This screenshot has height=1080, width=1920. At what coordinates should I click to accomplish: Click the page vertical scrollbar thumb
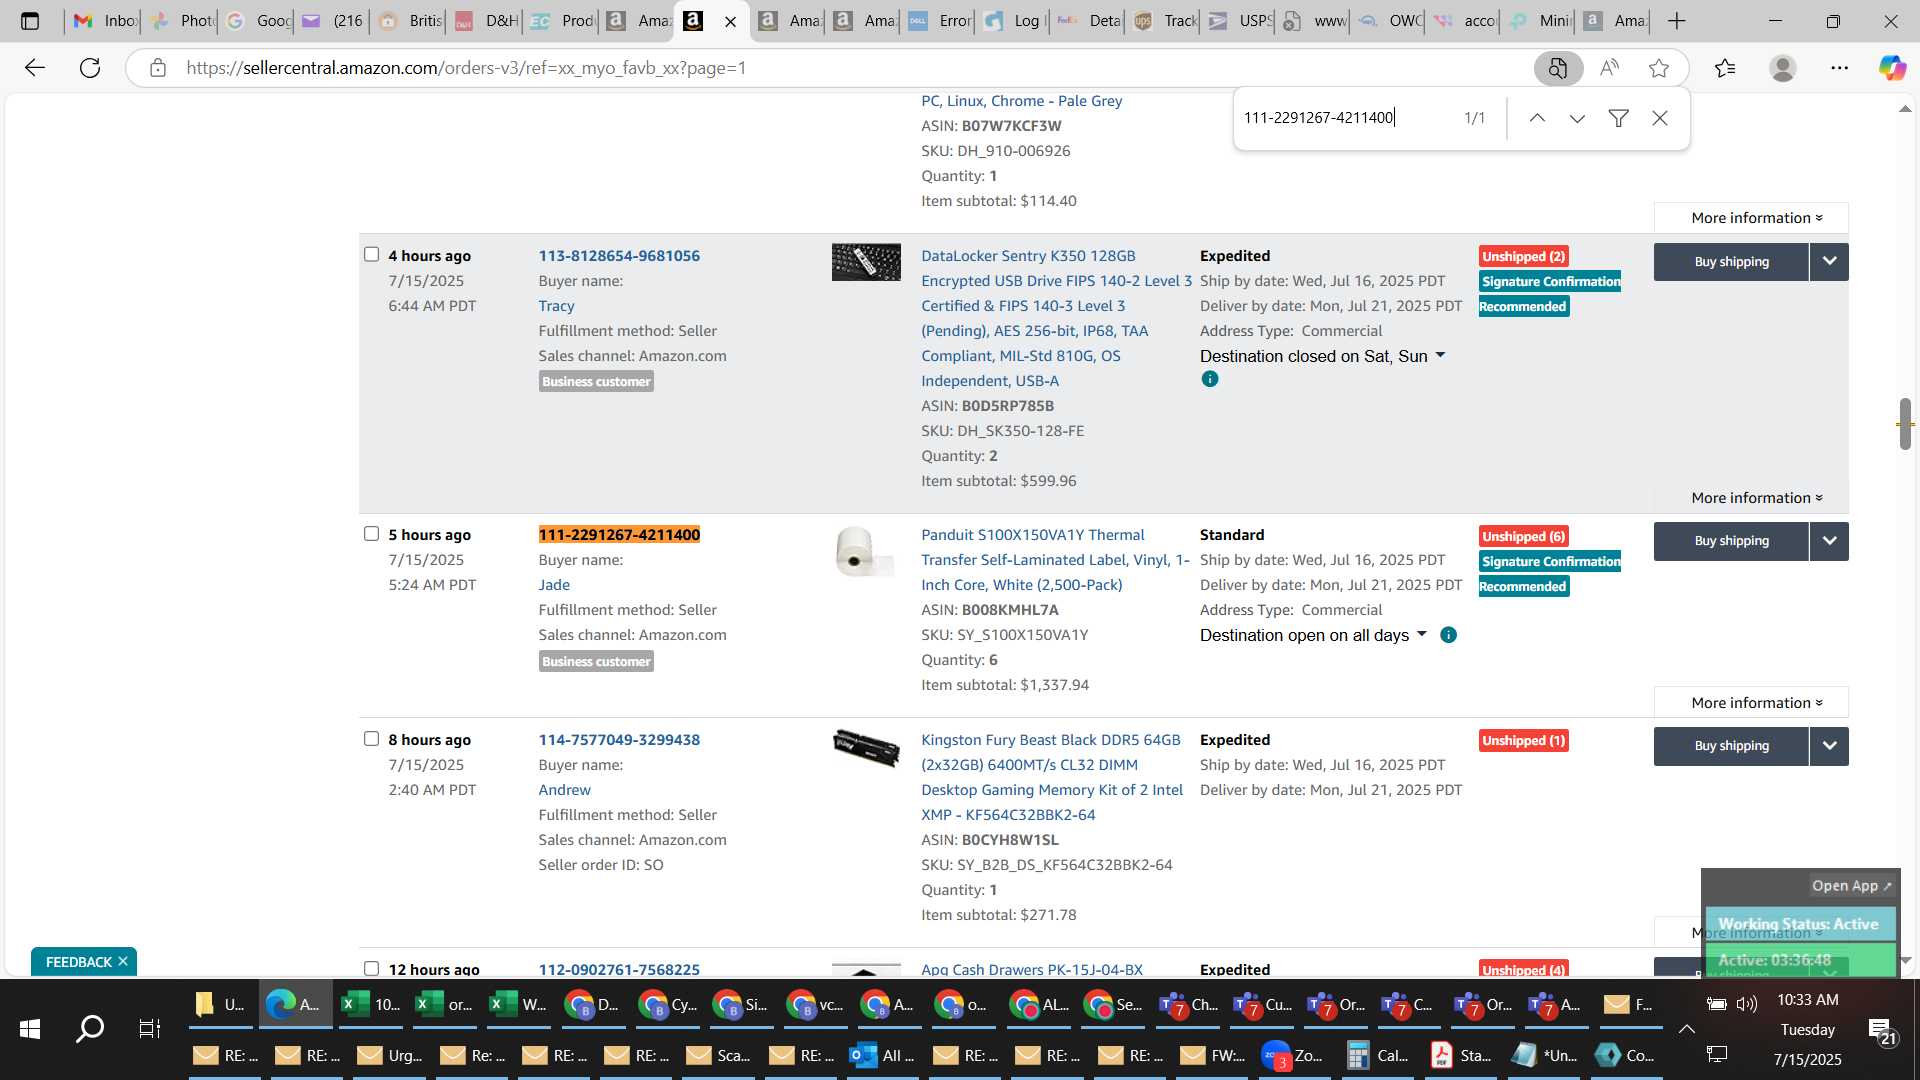click(1905, 424)
